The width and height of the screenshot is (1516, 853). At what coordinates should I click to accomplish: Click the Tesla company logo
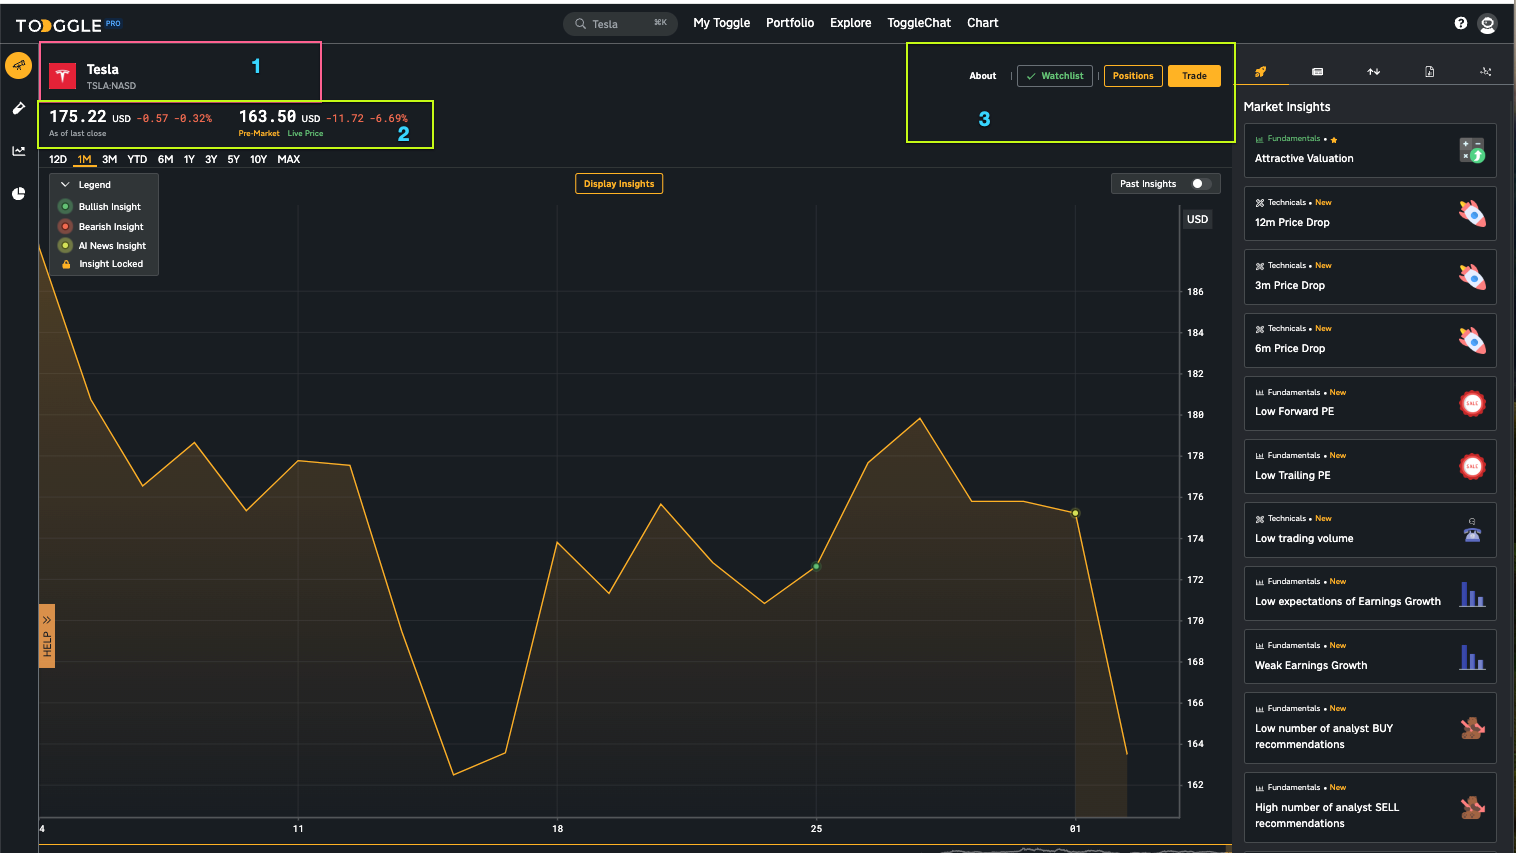[x=63, y=76]
